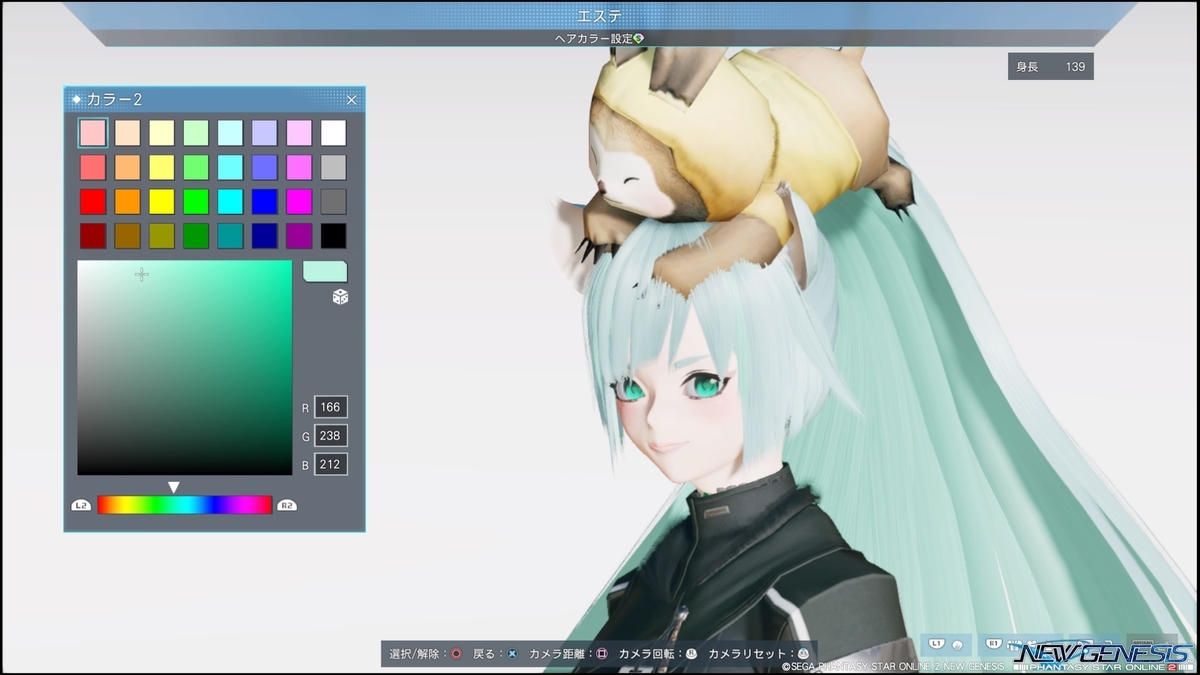Select the pale peach swatch
Image resolution: width=1200 pixels, height=675 pixels.
[x=127, y=133]
